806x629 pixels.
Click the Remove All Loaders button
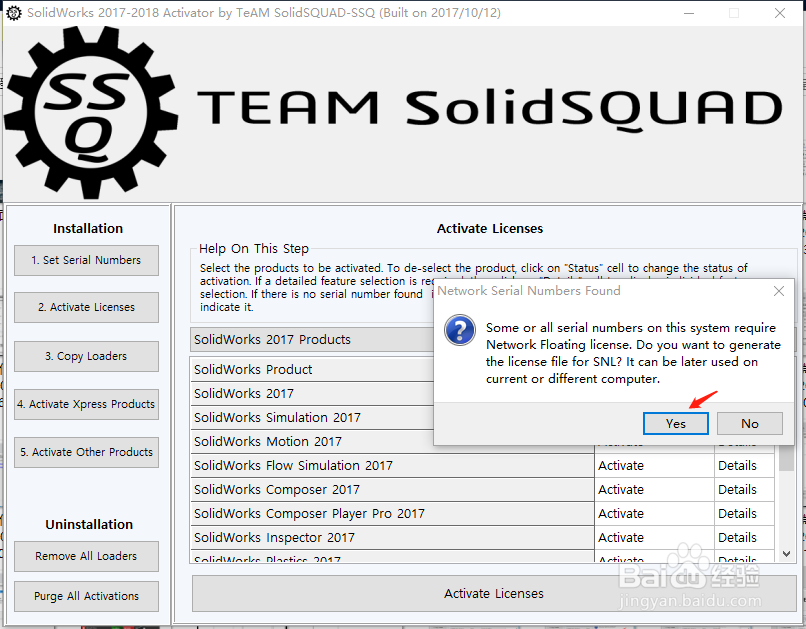click(x=86, y=556)
